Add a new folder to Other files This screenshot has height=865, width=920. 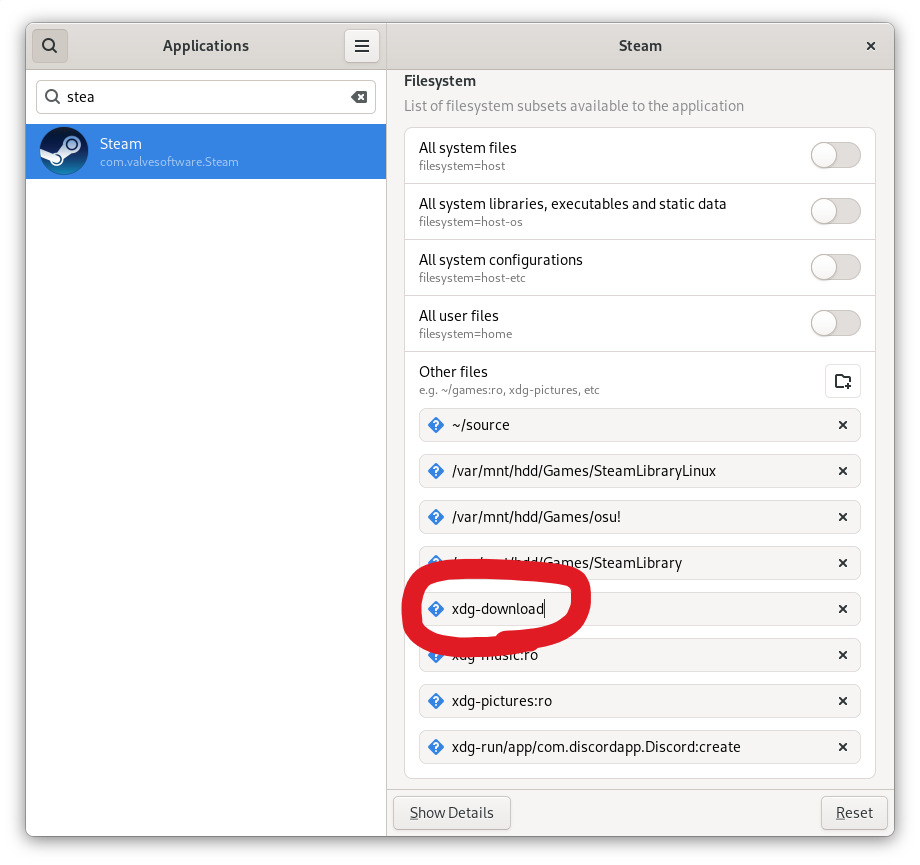click(843, 381)
